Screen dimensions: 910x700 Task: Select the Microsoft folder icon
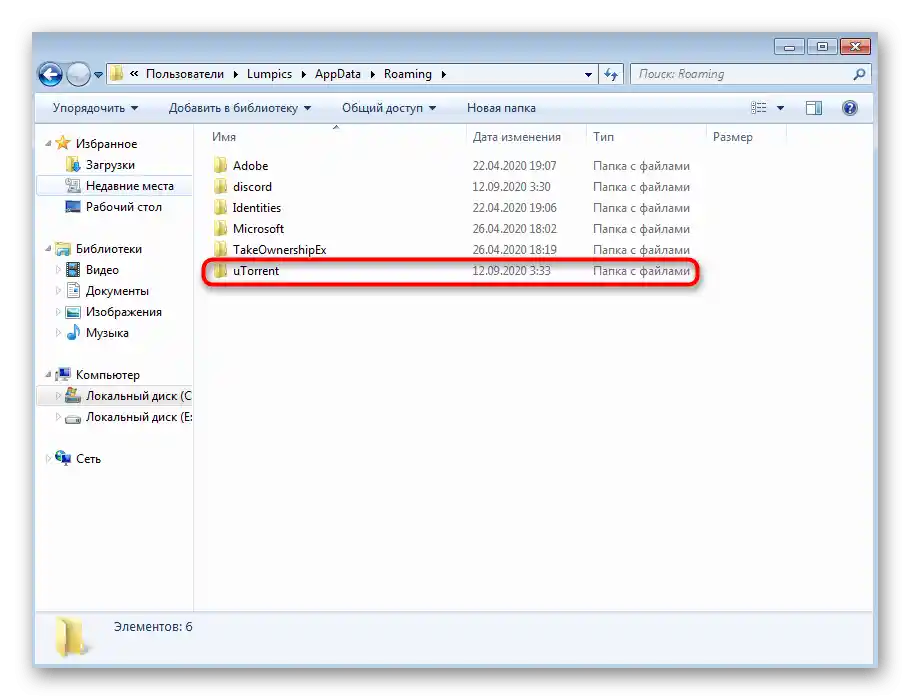click(x=220, y=228)
